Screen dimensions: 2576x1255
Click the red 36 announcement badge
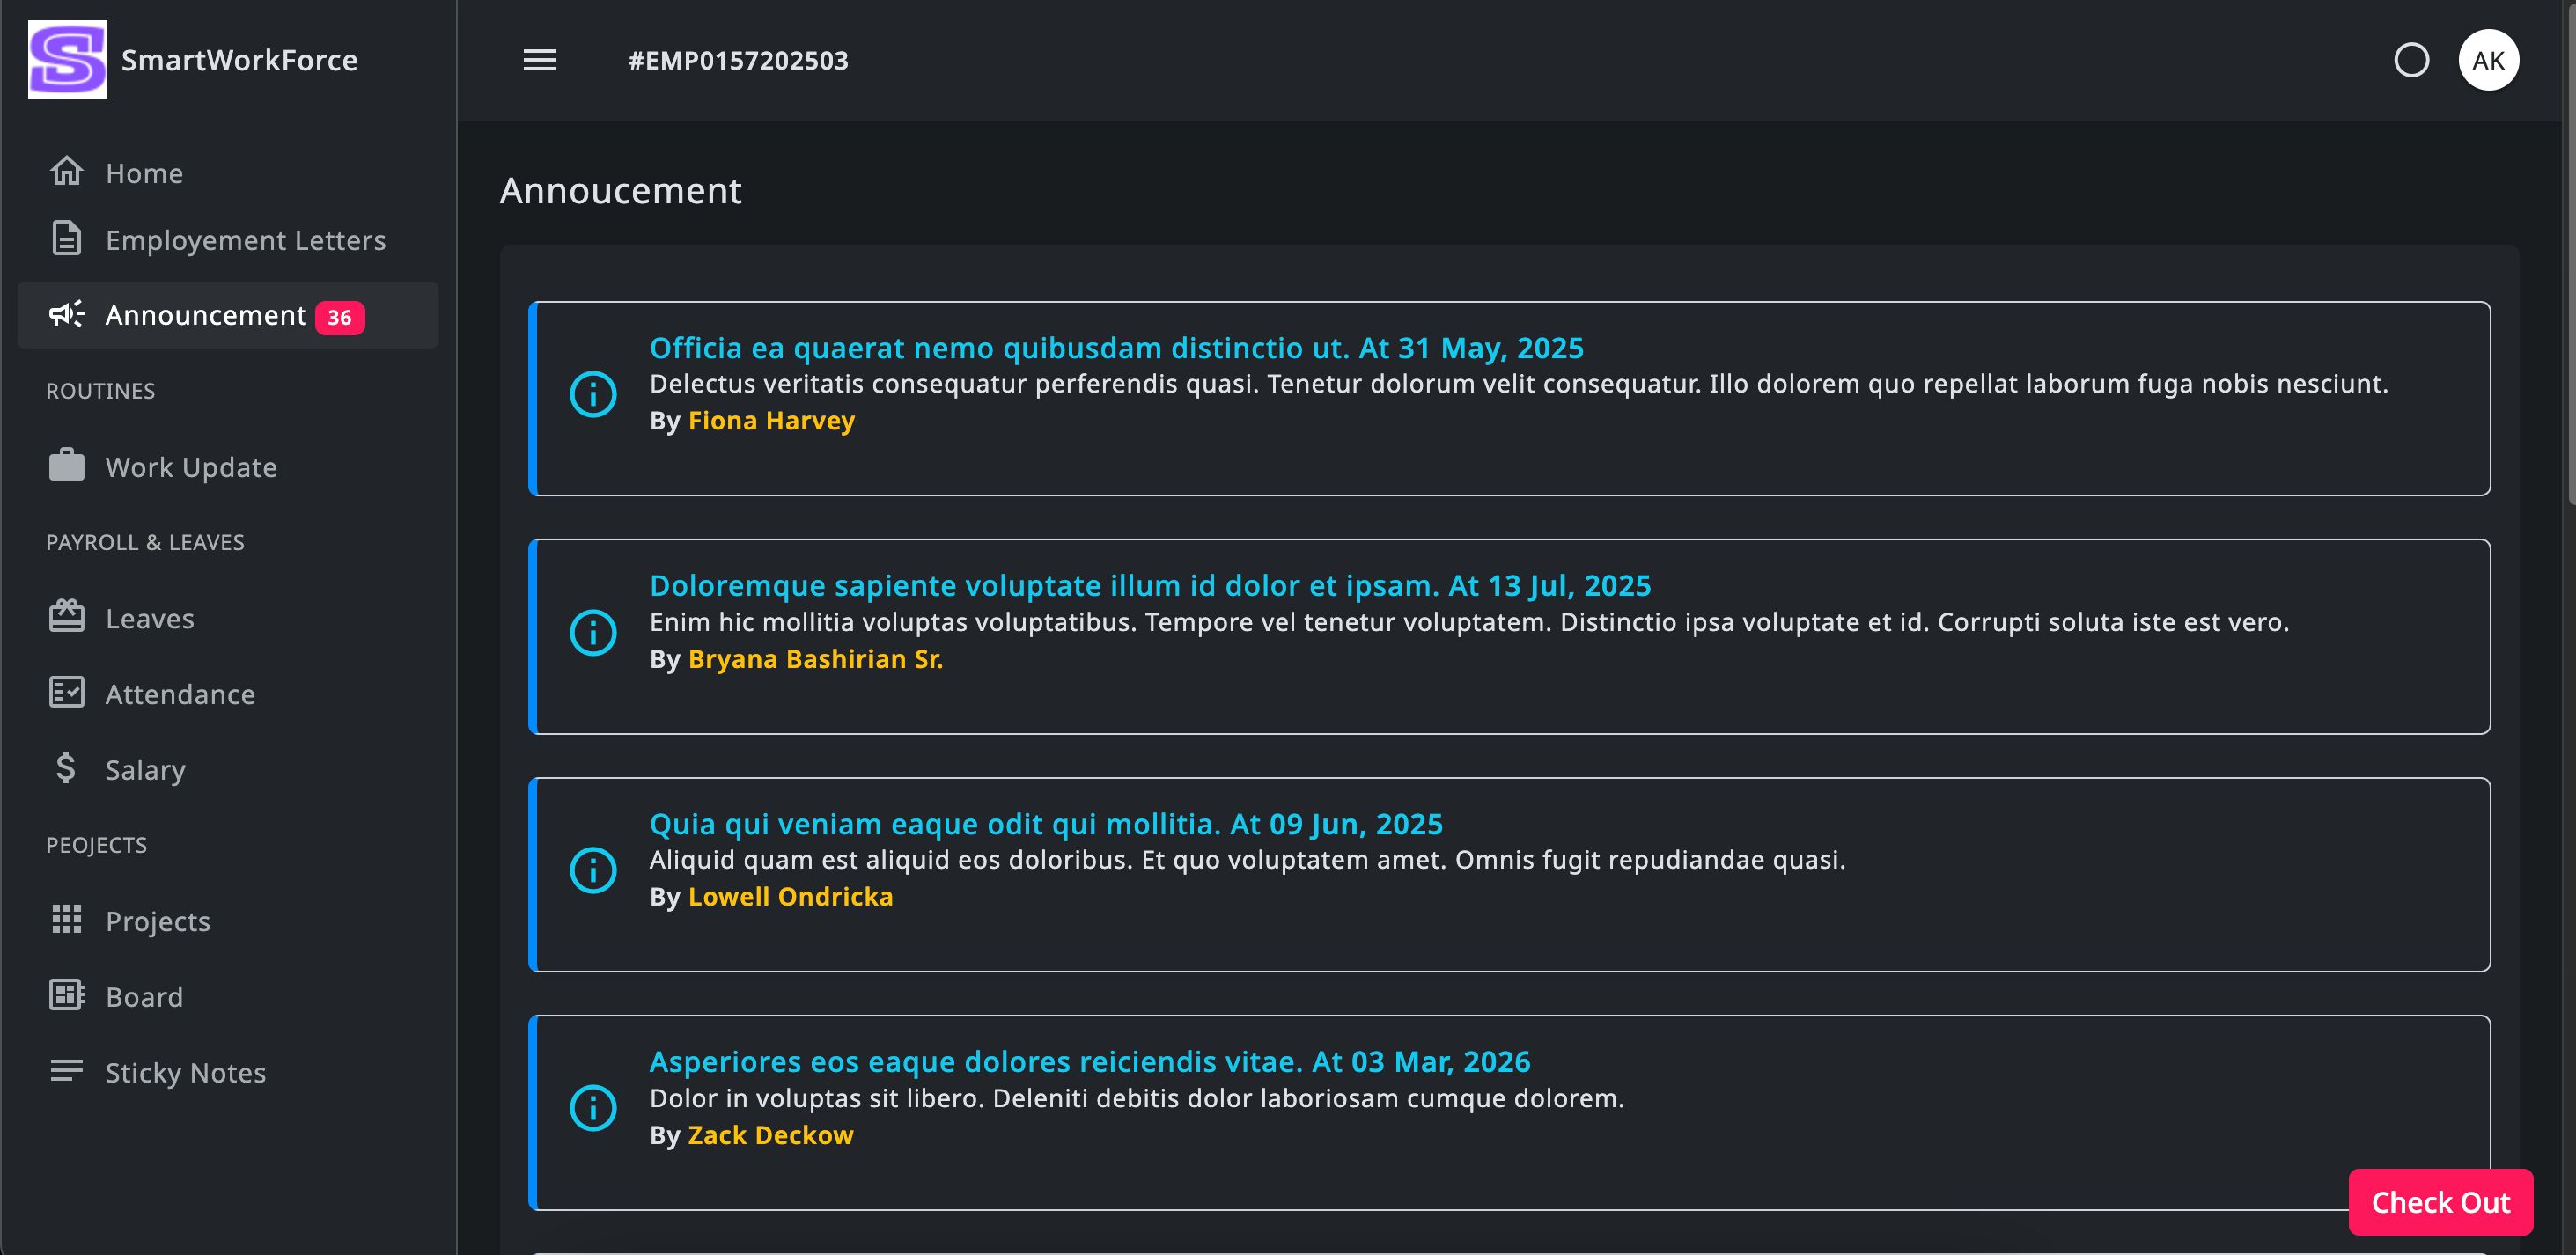coord(340,317)
